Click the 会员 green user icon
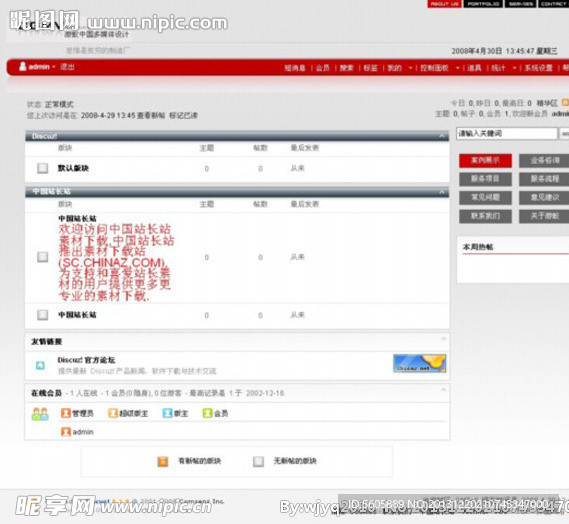 click(207, 413)
